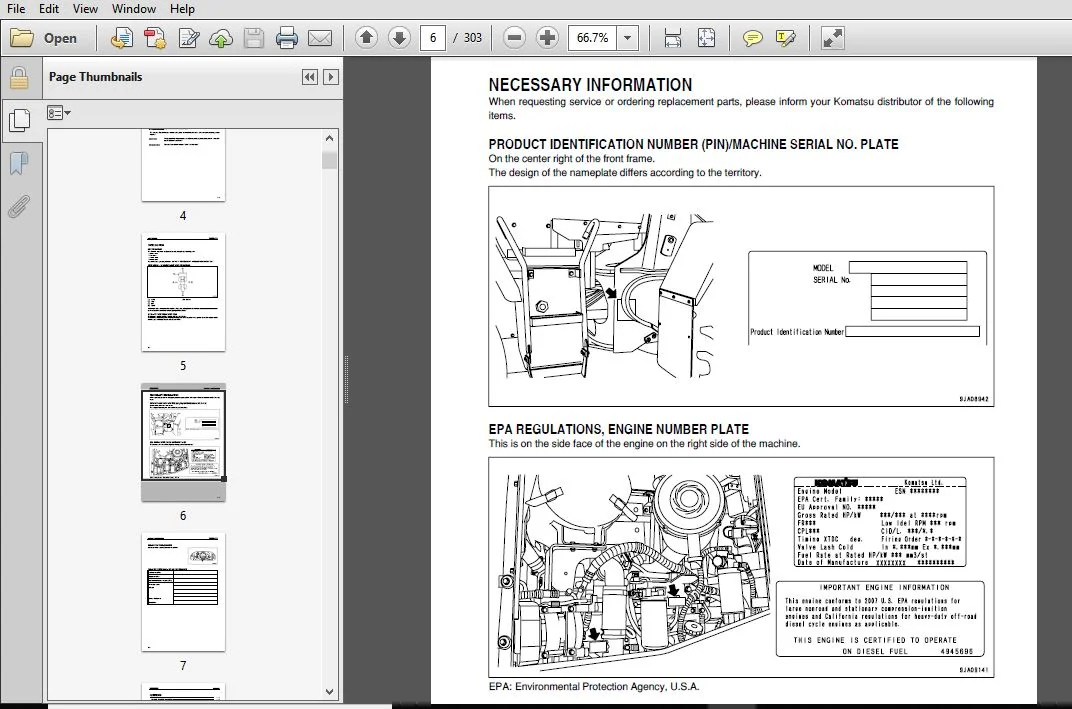The height and width of the screenshot is (709, 1072).
Task: Toggle the Page Thumbnails panel icon
Action: [19, 121]
